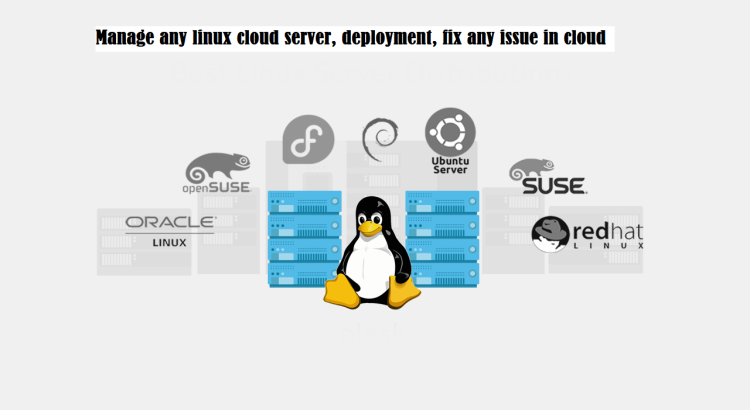
Task: Click the 'openSUSE' wordmark text
Action: point(217,188)
